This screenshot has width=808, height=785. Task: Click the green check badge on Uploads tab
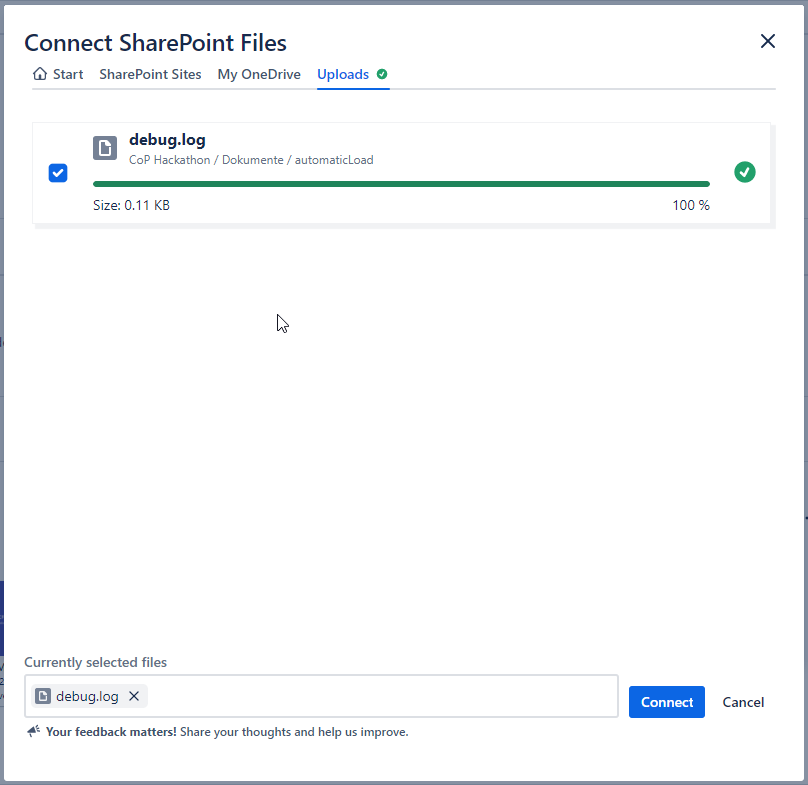[x=382, y=74]
